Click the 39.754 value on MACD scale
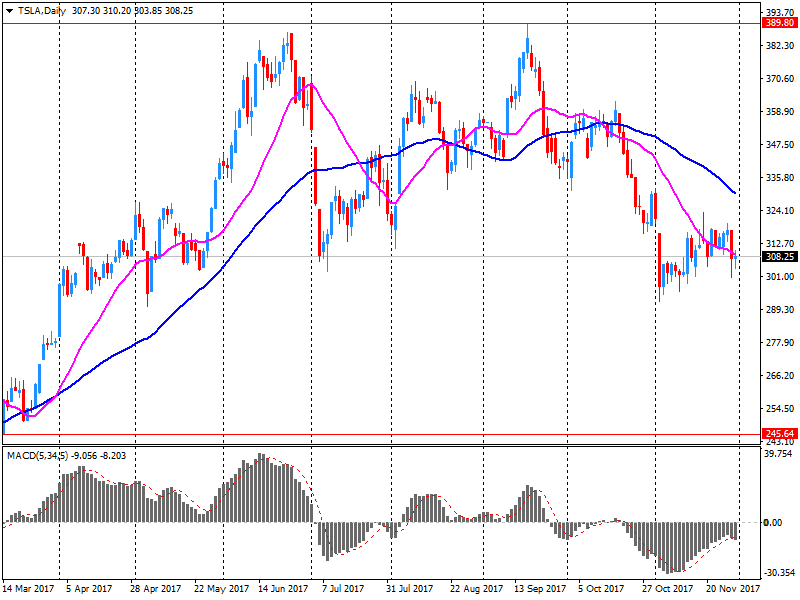The image size is (800, 600). point(777,452)
